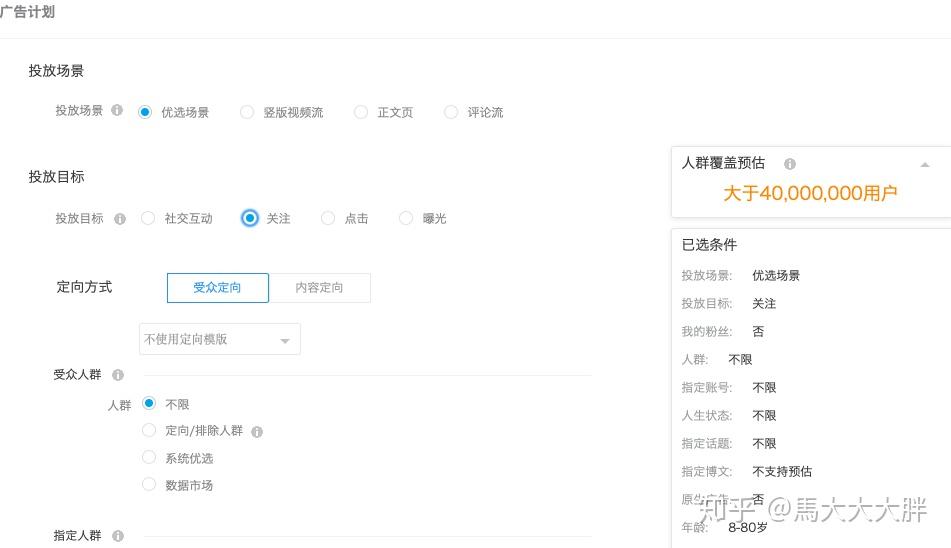The image size is (951, 548).
Task: Select 定向/排除人群 radio option
Action: pyautogui.click(x=149, y=430)
